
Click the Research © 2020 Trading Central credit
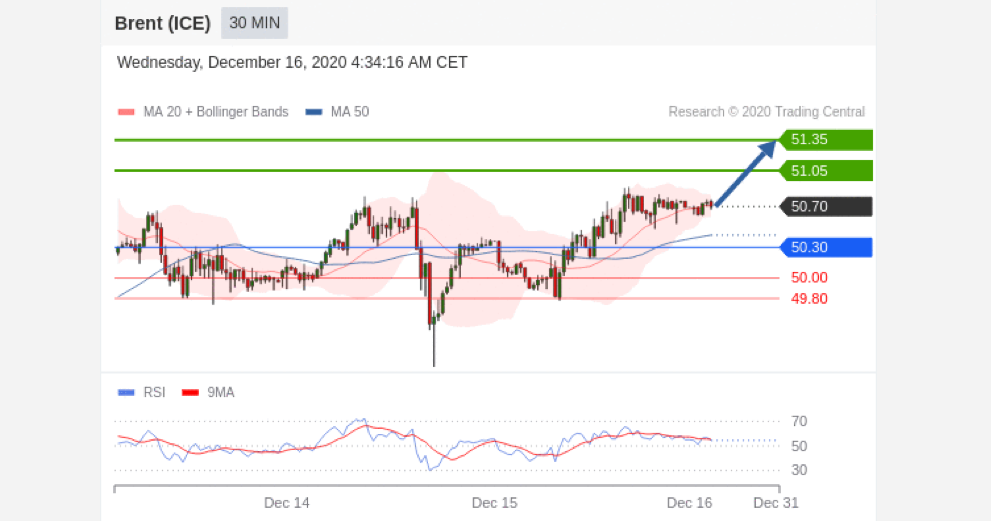coord(766,112)
